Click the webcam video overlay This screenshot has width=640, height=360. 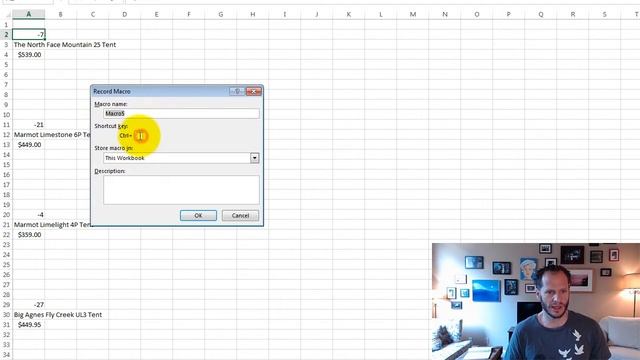pyautogui.click(x=536, y=302)
